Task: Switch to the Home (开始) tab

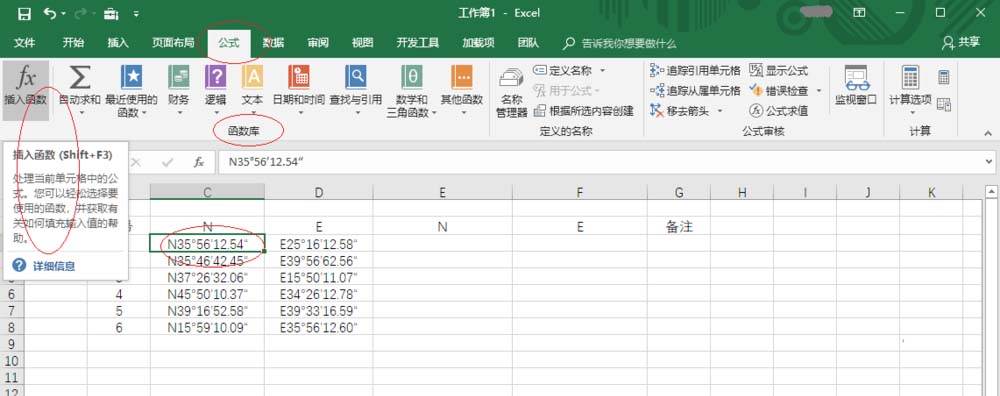Action: [73, 43]
